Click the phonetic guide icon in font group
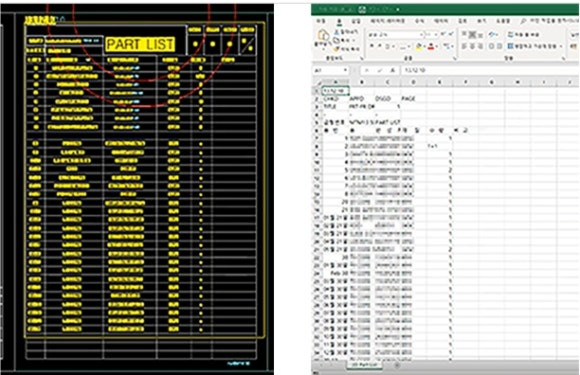580x375 pixels. [x=446, y=46]
